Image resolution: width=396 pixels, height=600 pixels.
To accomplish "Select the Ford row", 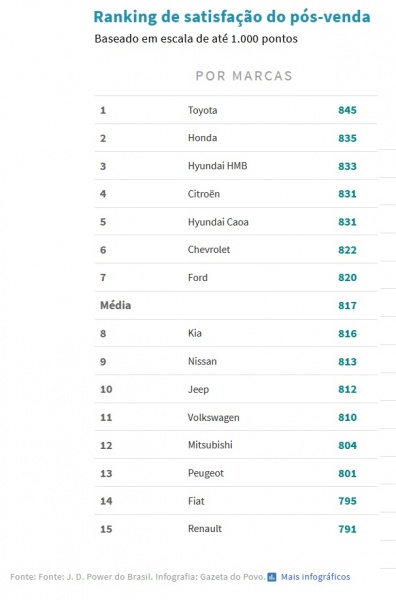I will tap(236, 278).
